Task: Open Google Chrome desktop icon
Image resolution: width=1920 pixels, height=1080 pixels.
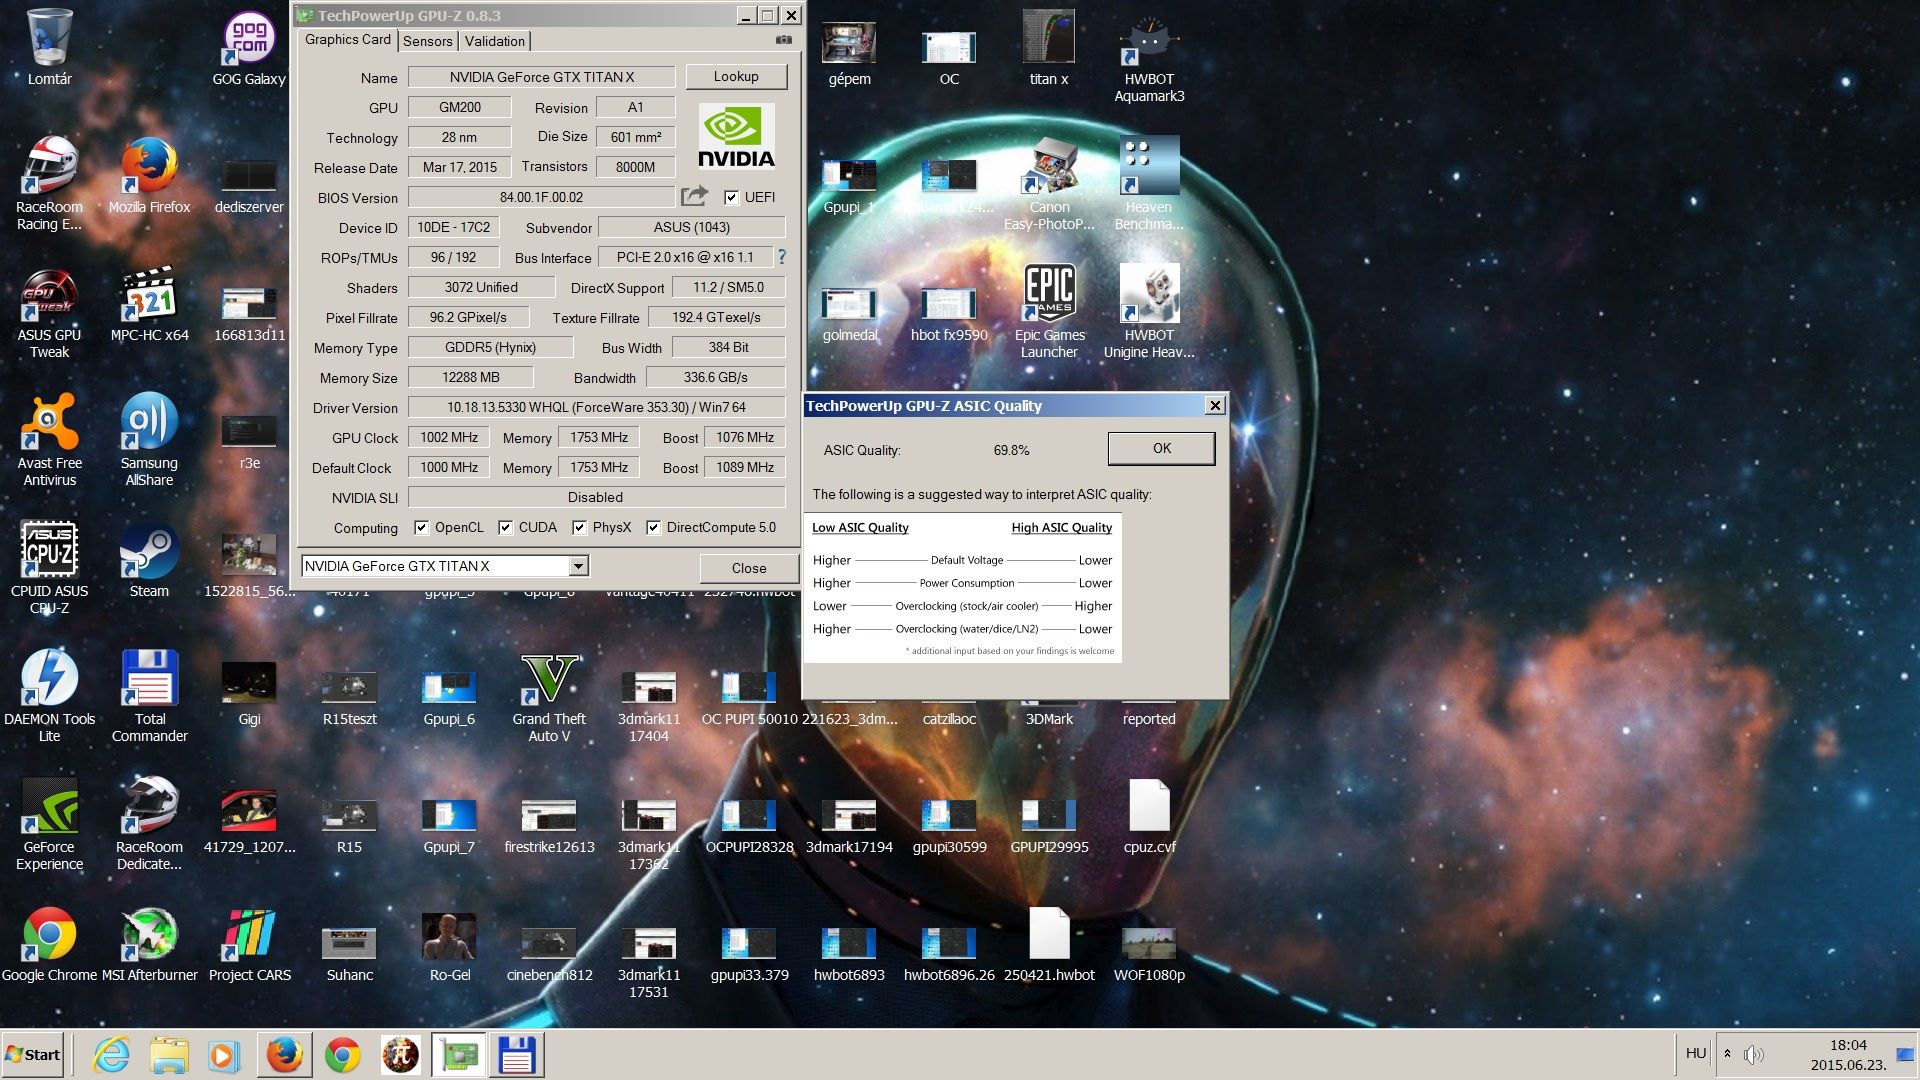Action: 49,943
